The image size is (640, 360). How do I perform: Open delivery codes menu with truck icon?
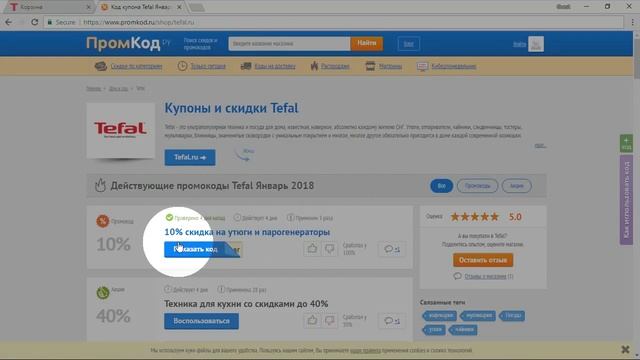[268, 66]
